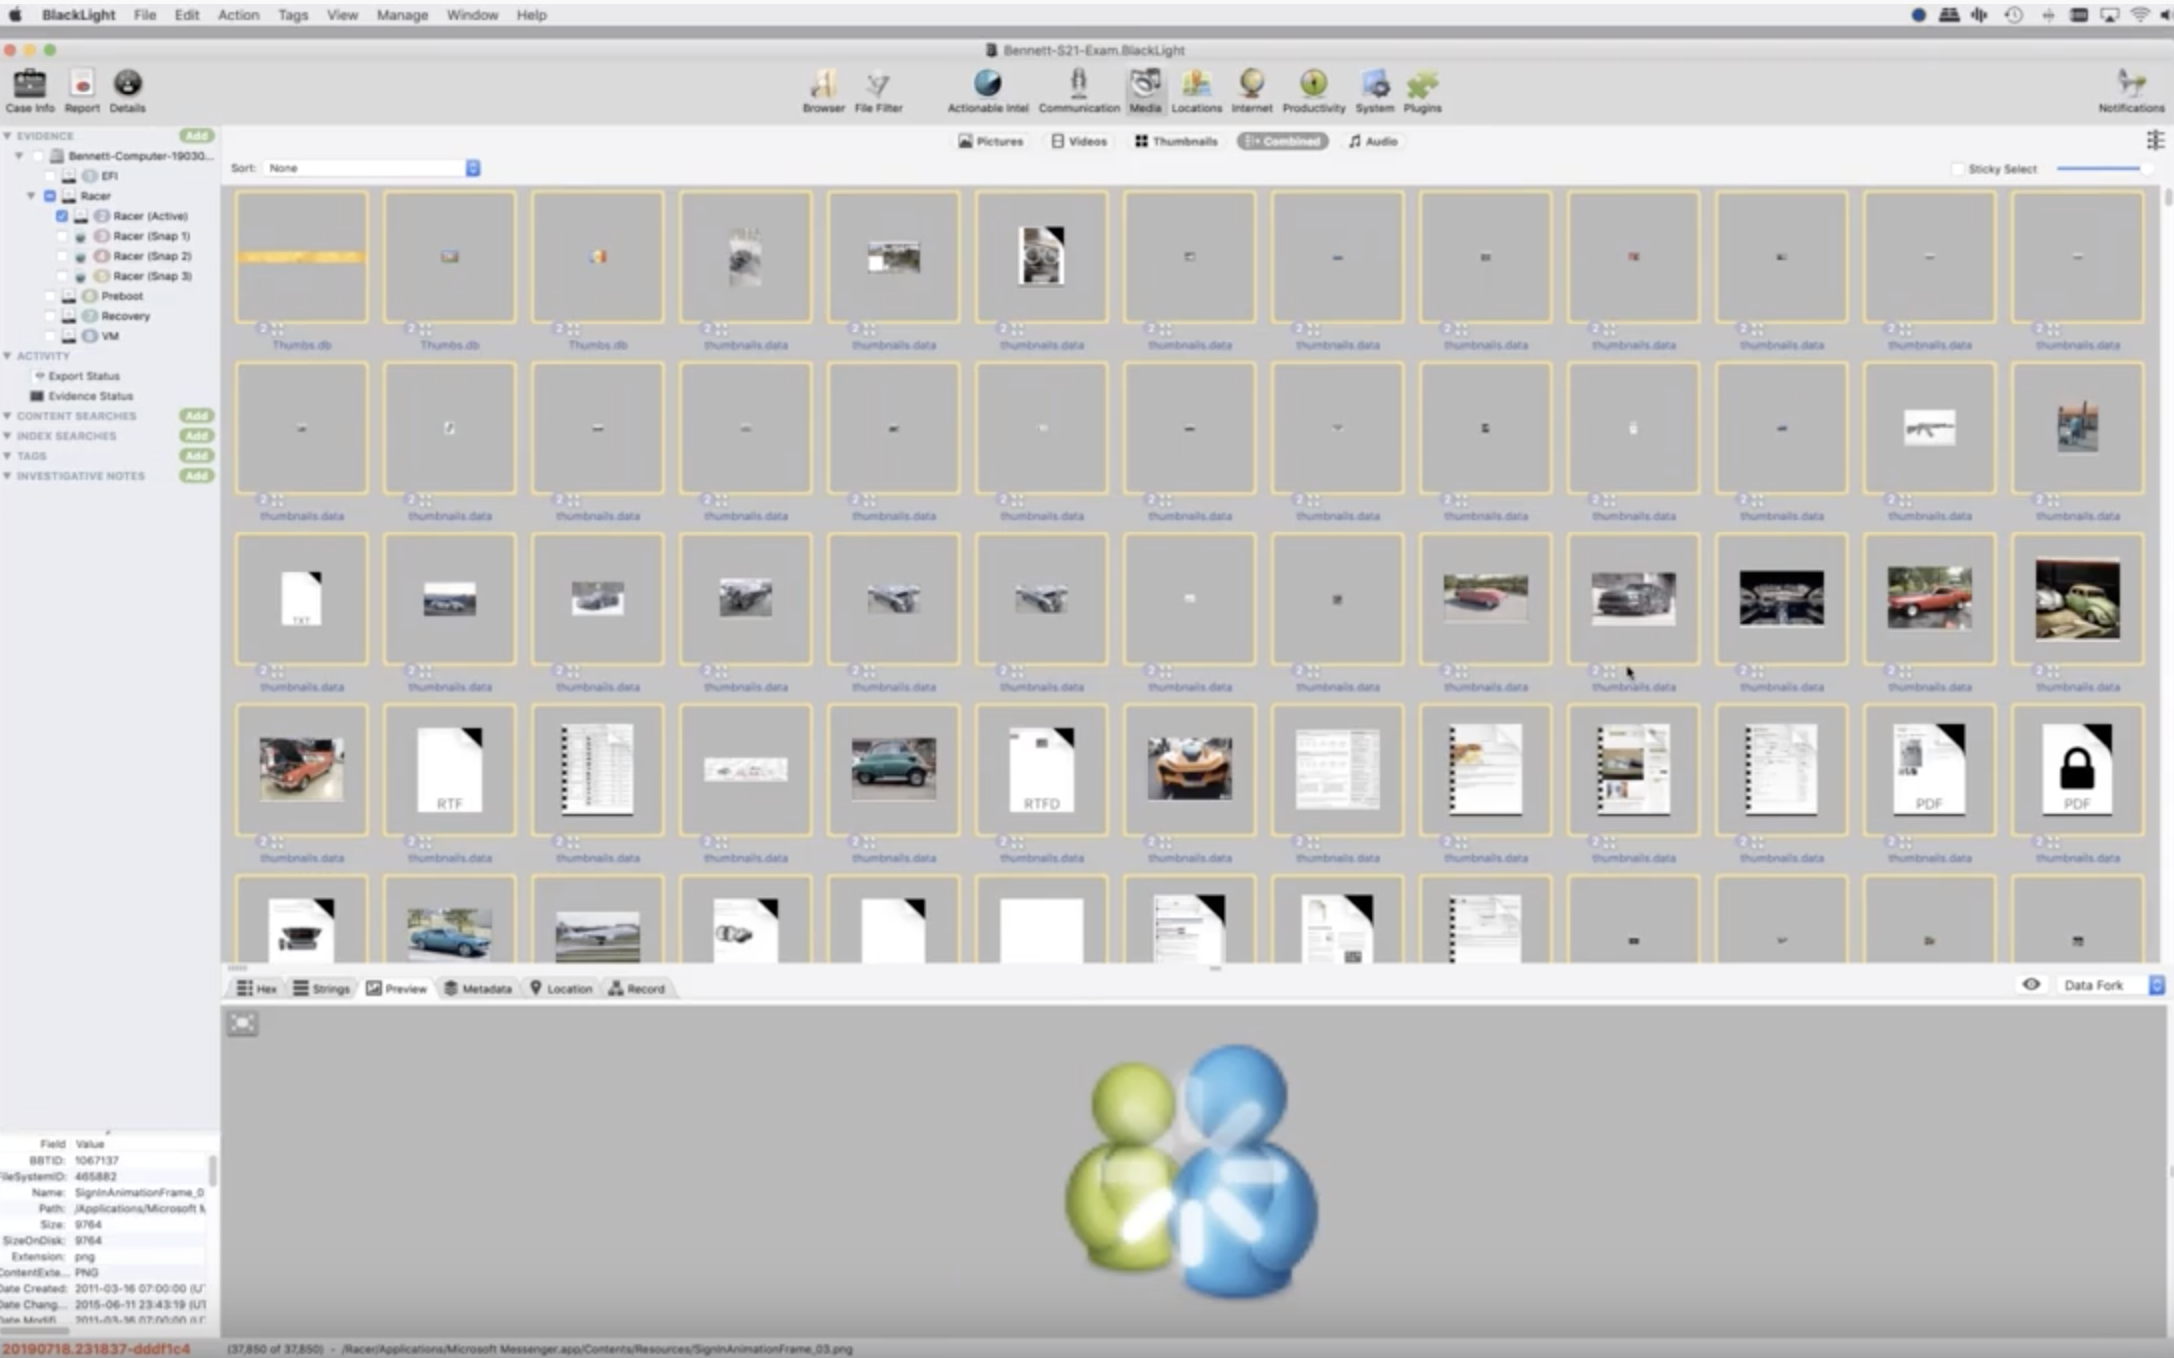Open the Communication view
Viewport: 2174px width, 1358px height.
[1078, 91]
